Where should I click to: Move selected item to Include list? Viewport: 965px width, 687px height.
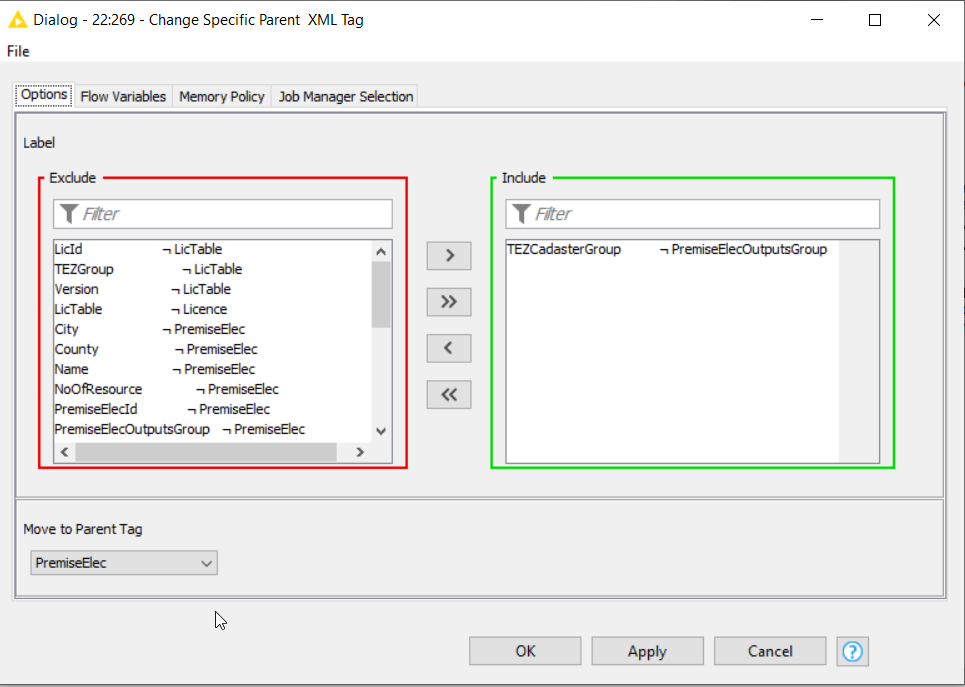tap(448, 255)
